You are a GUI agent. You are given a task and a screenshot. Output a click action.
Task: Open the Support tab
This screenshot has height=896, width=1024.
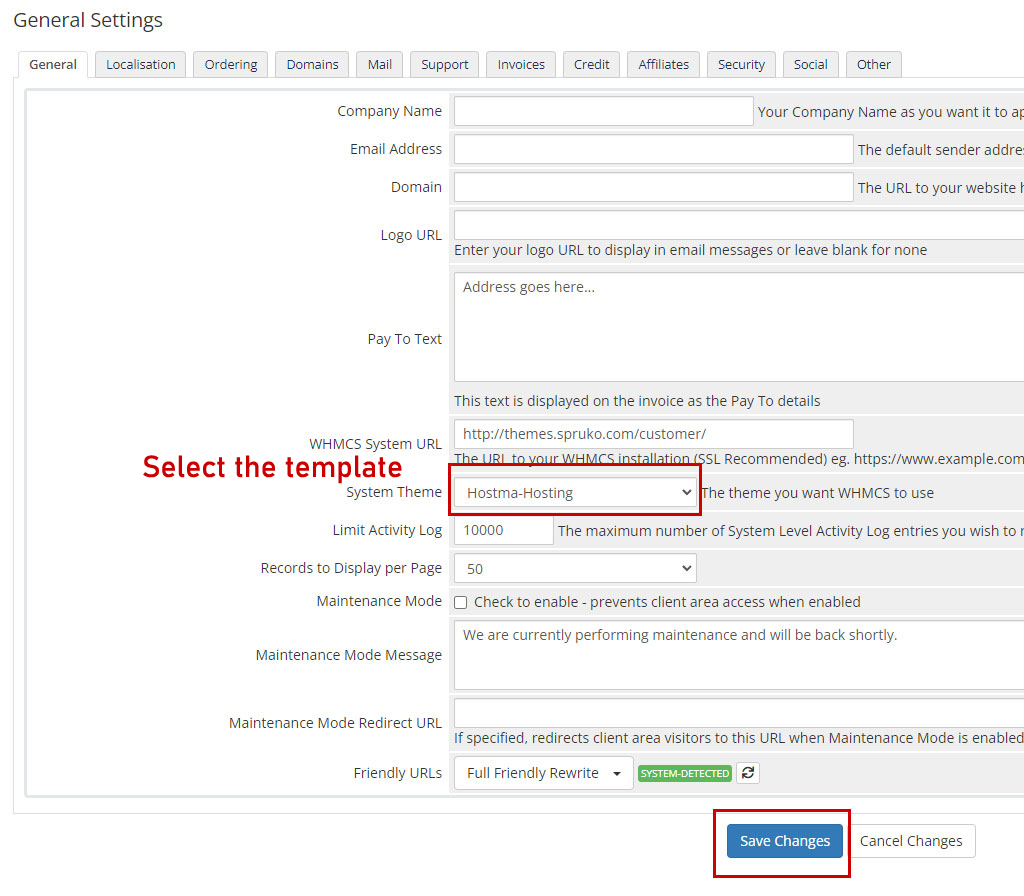tap(444, 64)
